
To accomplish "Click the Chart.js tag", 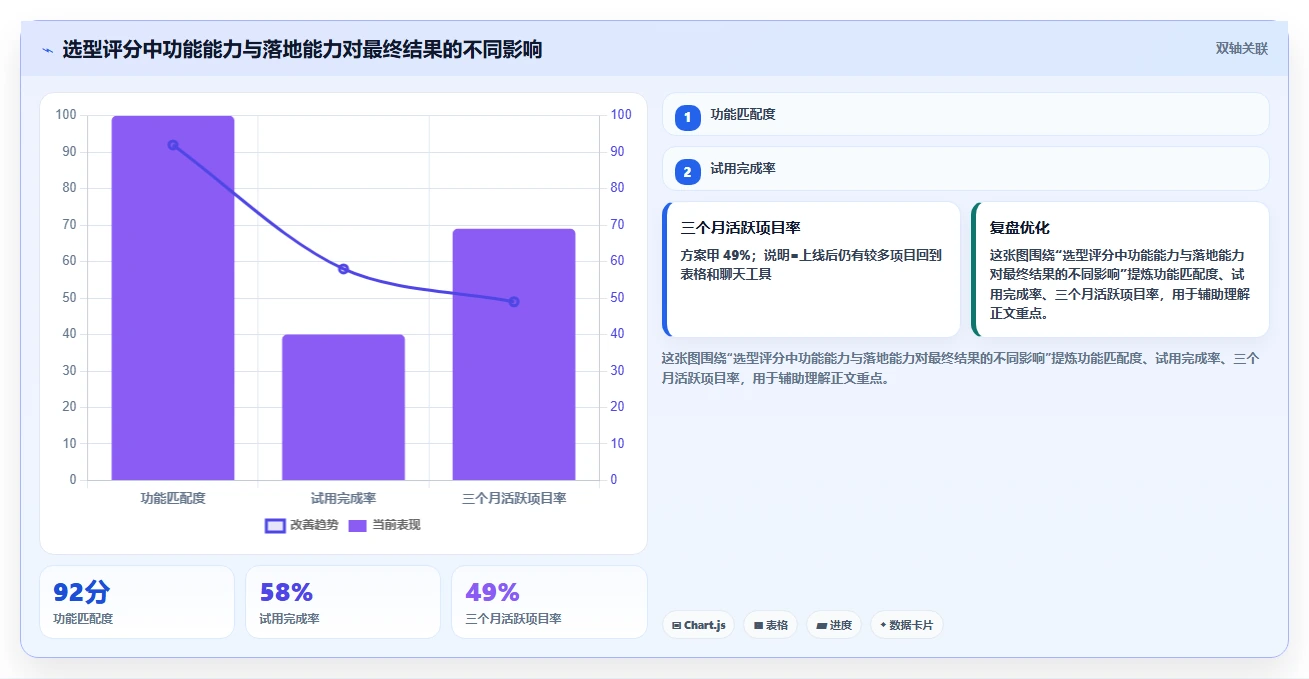I will (698, 625).
